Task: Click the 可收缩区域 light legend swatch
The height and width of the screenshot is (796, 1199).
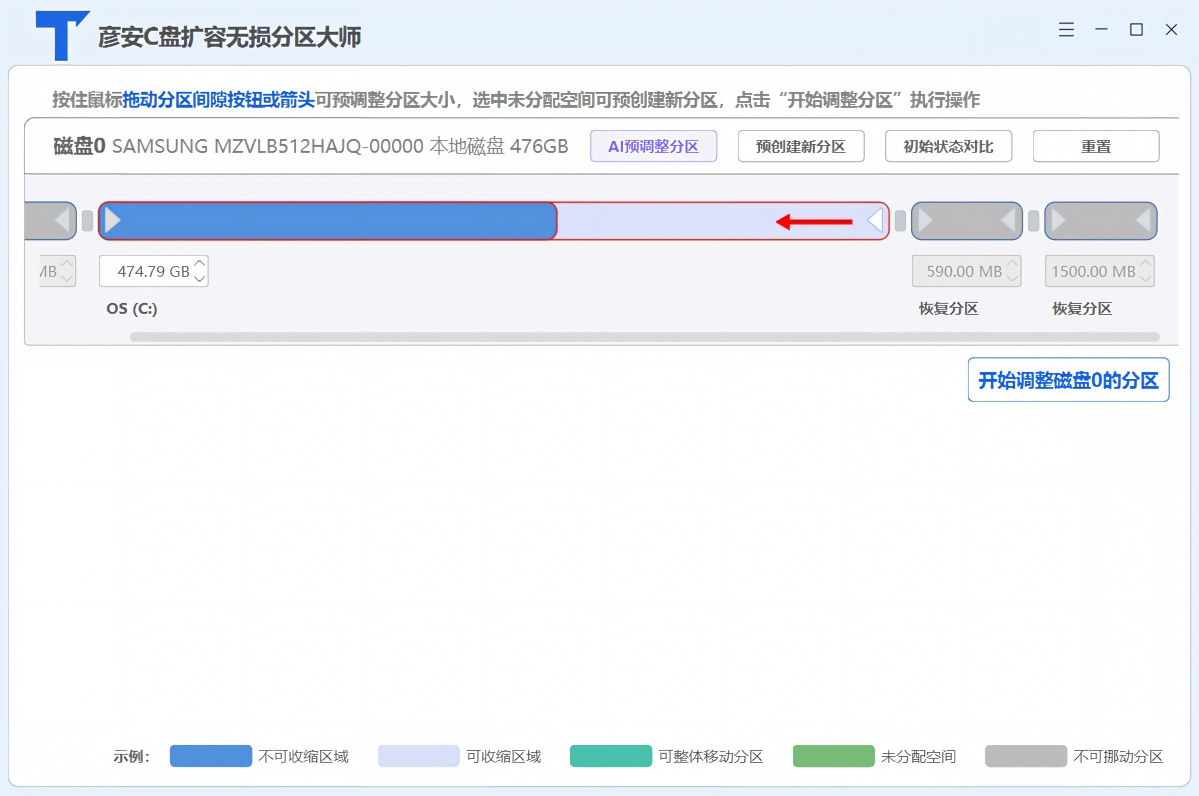Action: tap(418, 756)
